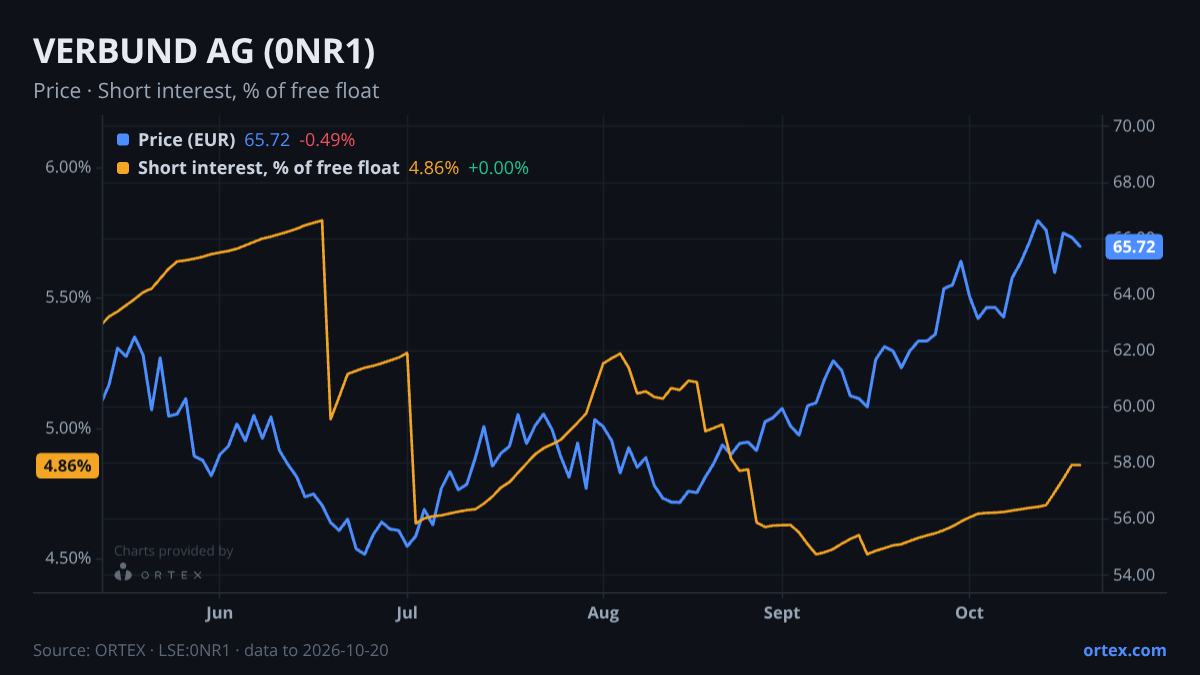Click the blue 65.72 price axis tag
Viewport: 1200px width, 675px height.
(1134, 247)
